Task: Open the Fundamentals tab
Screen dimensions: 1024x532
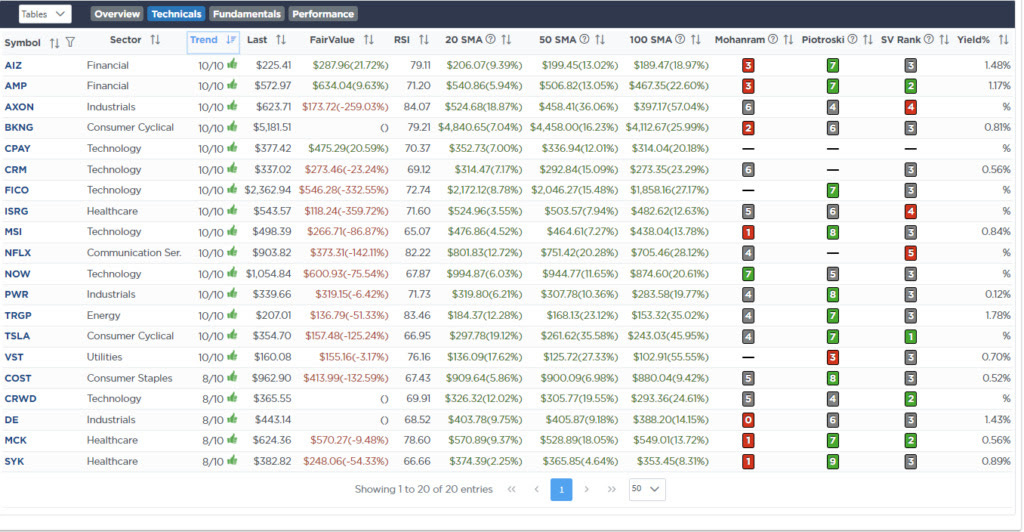Action: (246, 14)
